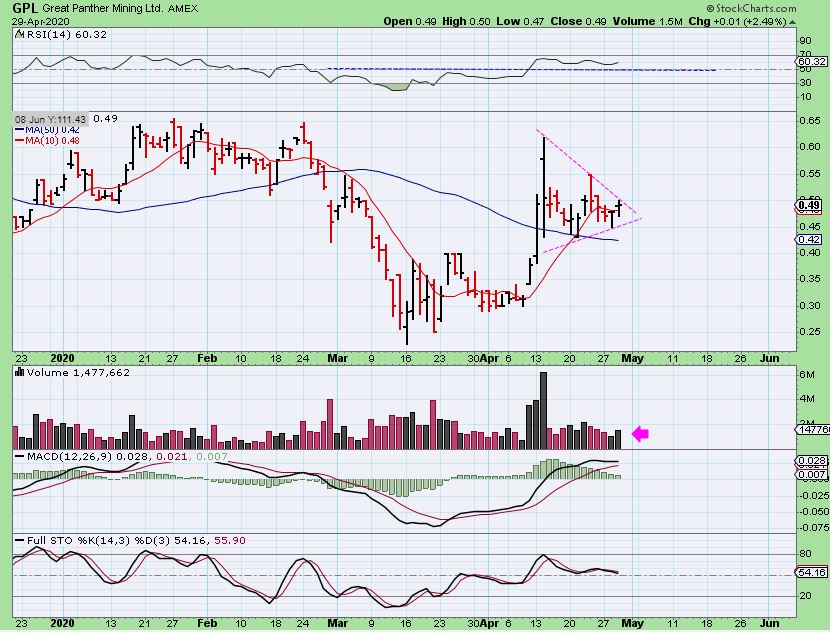Click the 0.49 last price tag on the price scale
The height and width of the screenshot is (632, 830).
coord(809,205)
